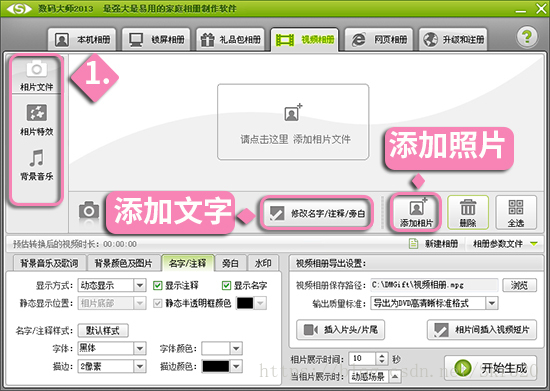Click the 修改名字/注释/旁白 button
Image resolution: width=550 pixels, height=391 pixels.
316,213
